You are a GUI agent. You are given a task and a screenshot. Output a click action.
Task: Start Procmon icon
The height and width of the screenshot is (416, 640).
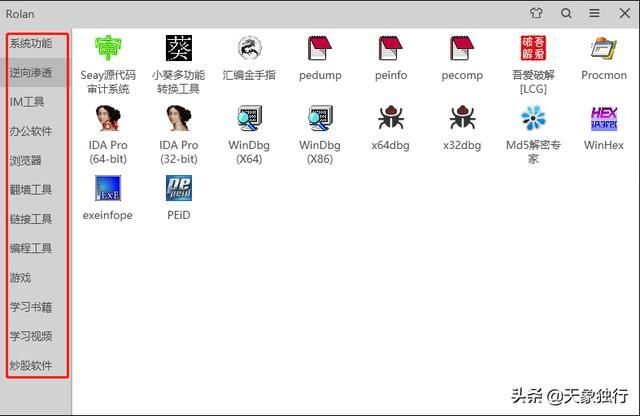(x=604, y=48)
